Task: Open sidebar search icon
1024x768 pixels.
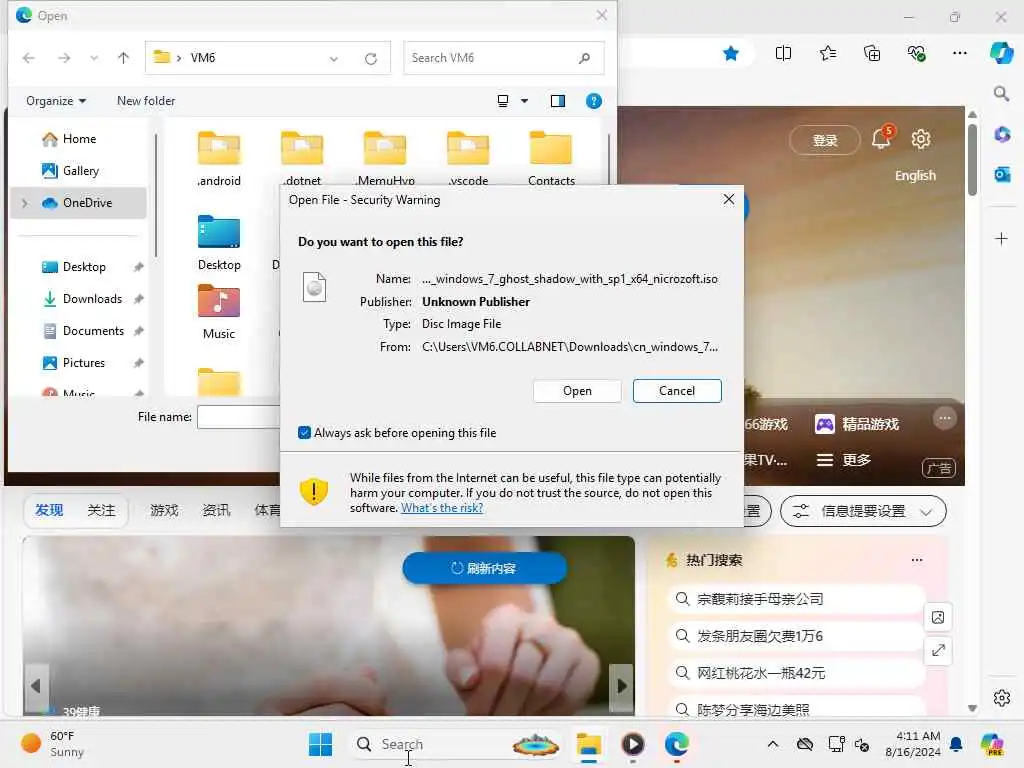Action: point(1001,94)
